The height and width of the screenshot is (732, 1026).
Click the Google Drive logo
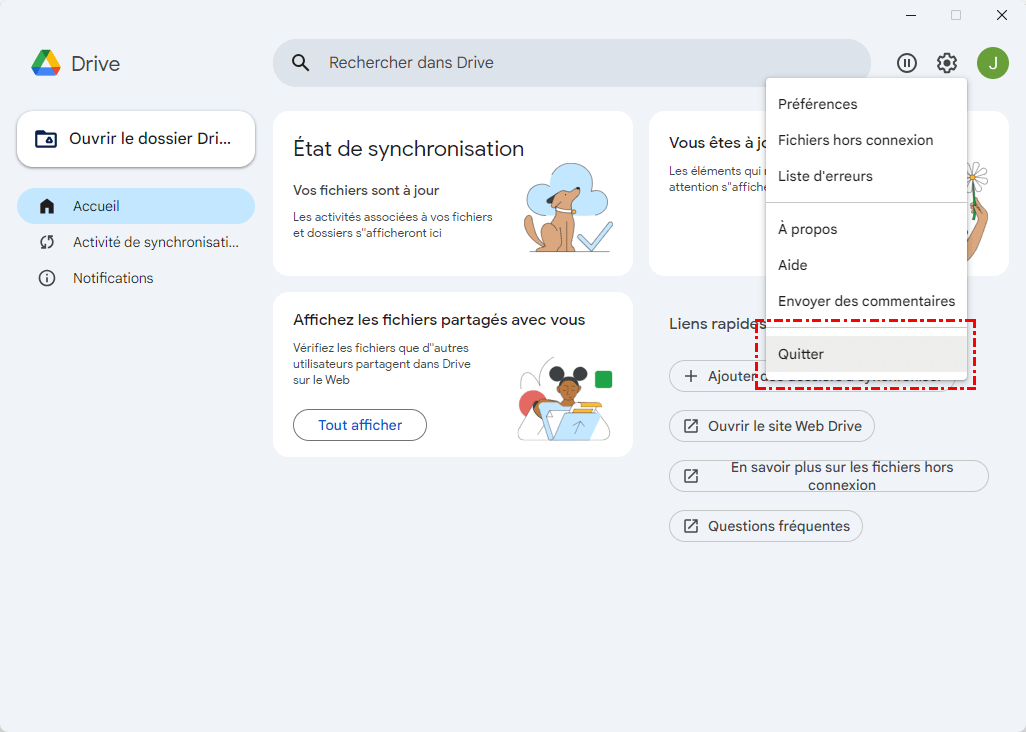pyautogui.click(x=46, y=63)
